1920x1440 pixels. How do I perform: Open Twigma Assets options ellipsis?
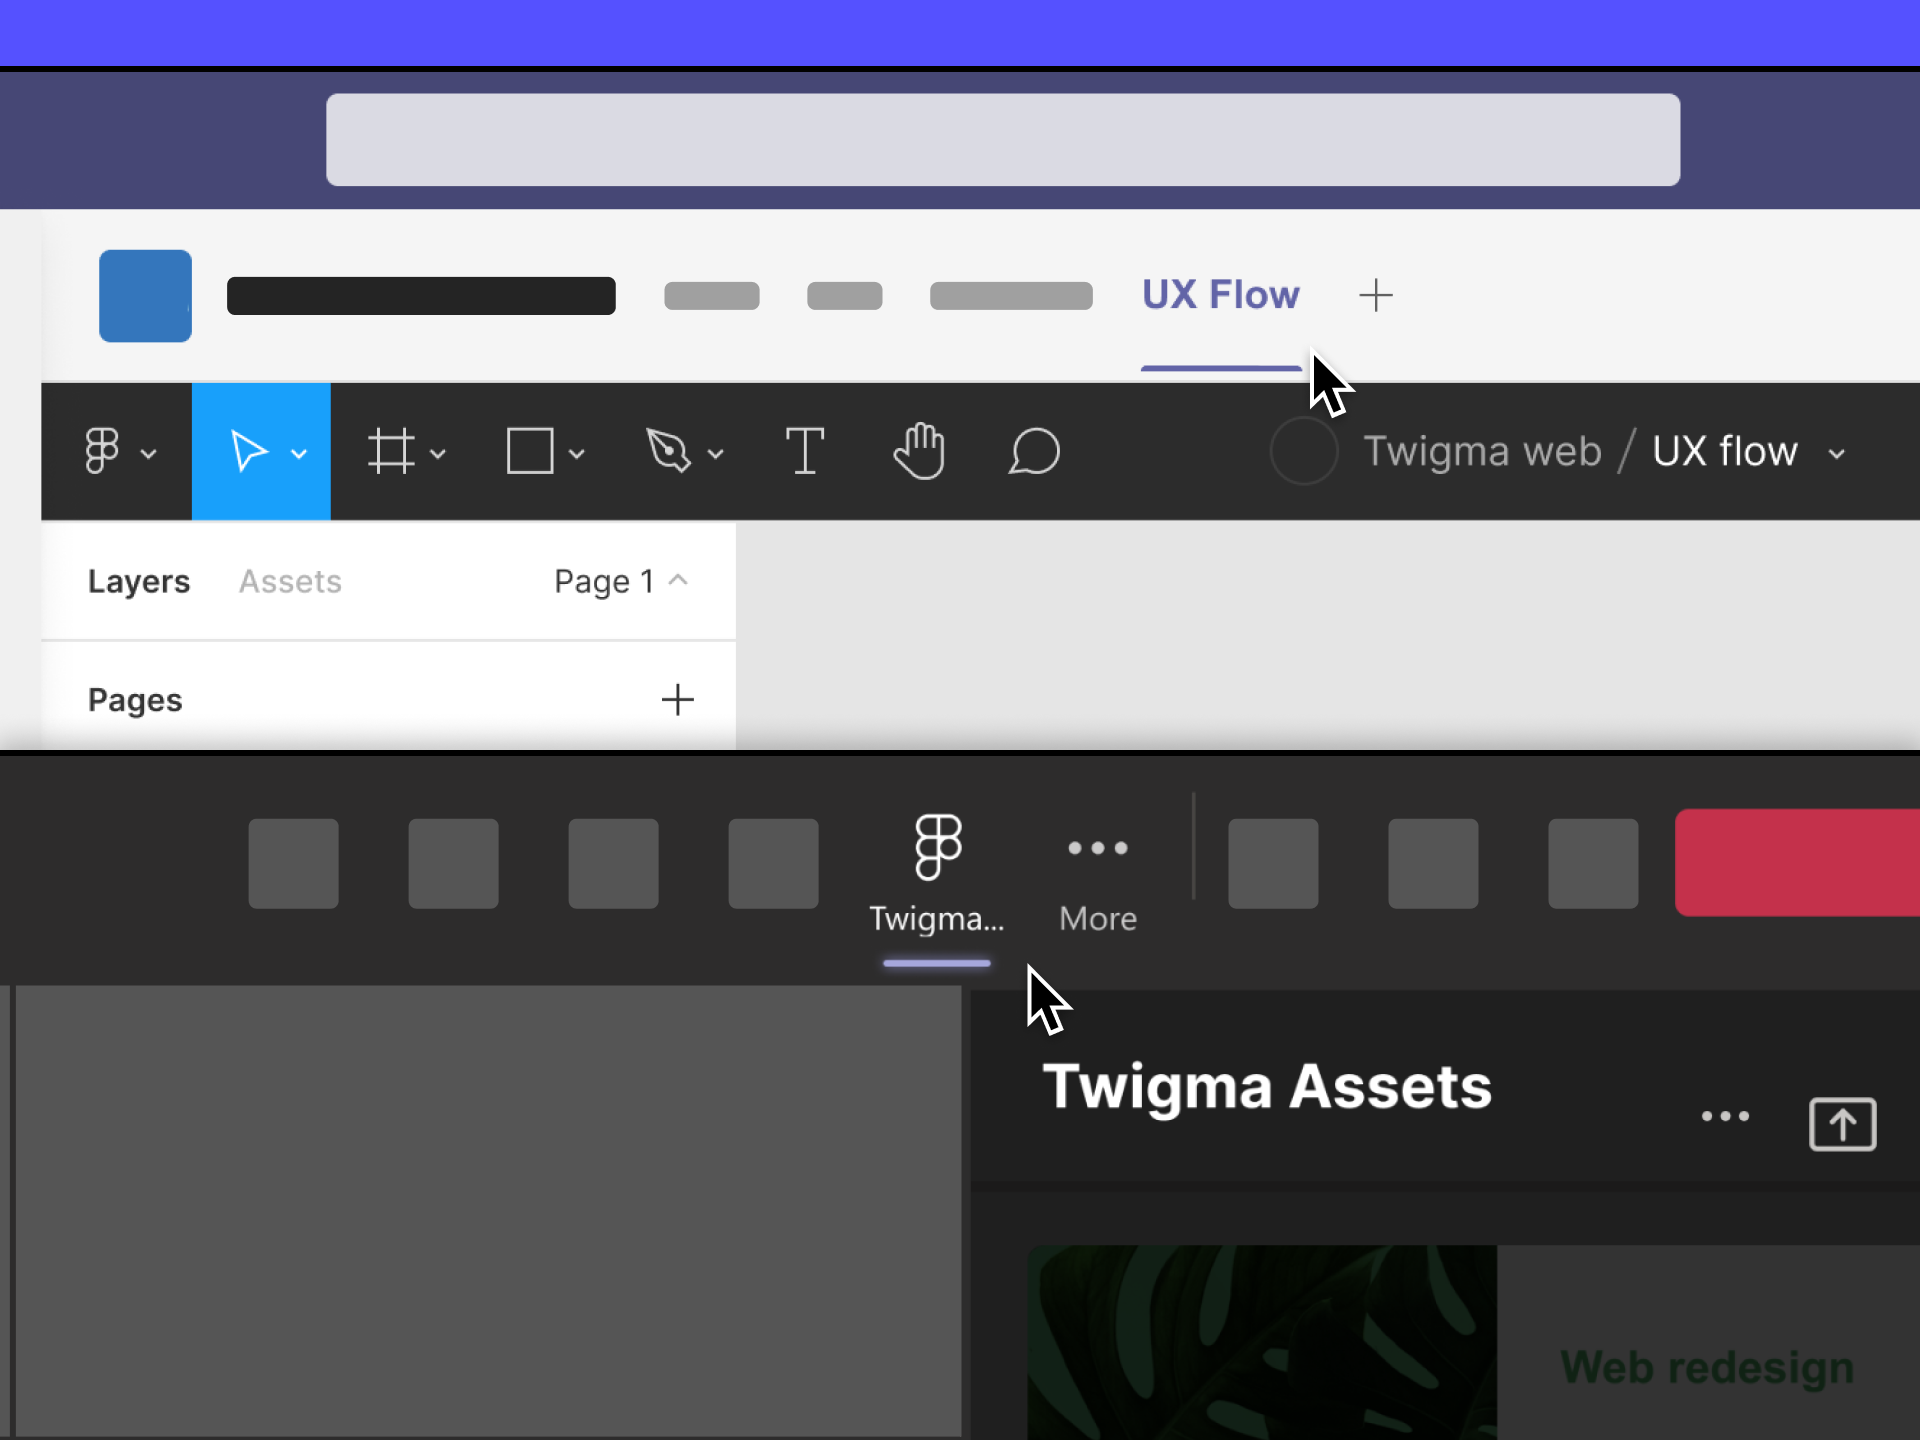(1726, 1116)
